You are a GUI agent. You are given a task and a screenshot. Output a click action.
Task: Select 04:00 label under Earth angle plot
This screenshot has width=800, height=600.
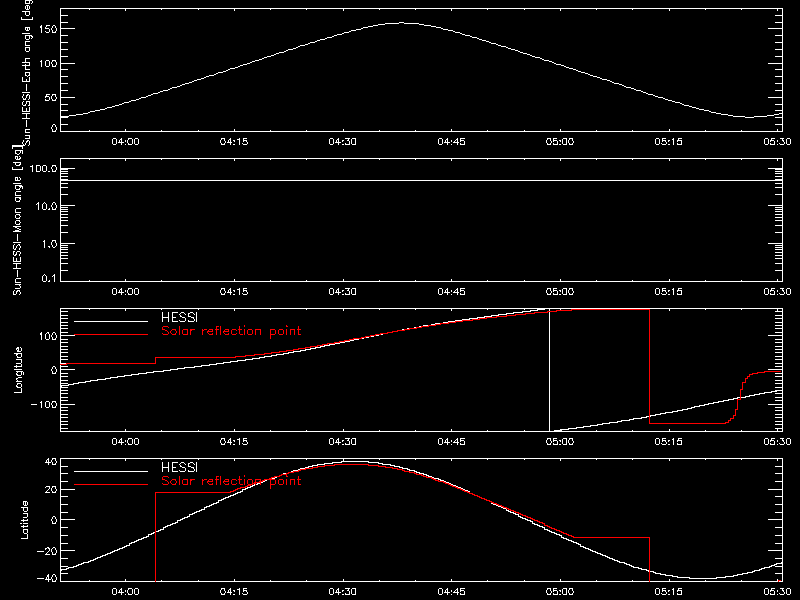point(125,141)
